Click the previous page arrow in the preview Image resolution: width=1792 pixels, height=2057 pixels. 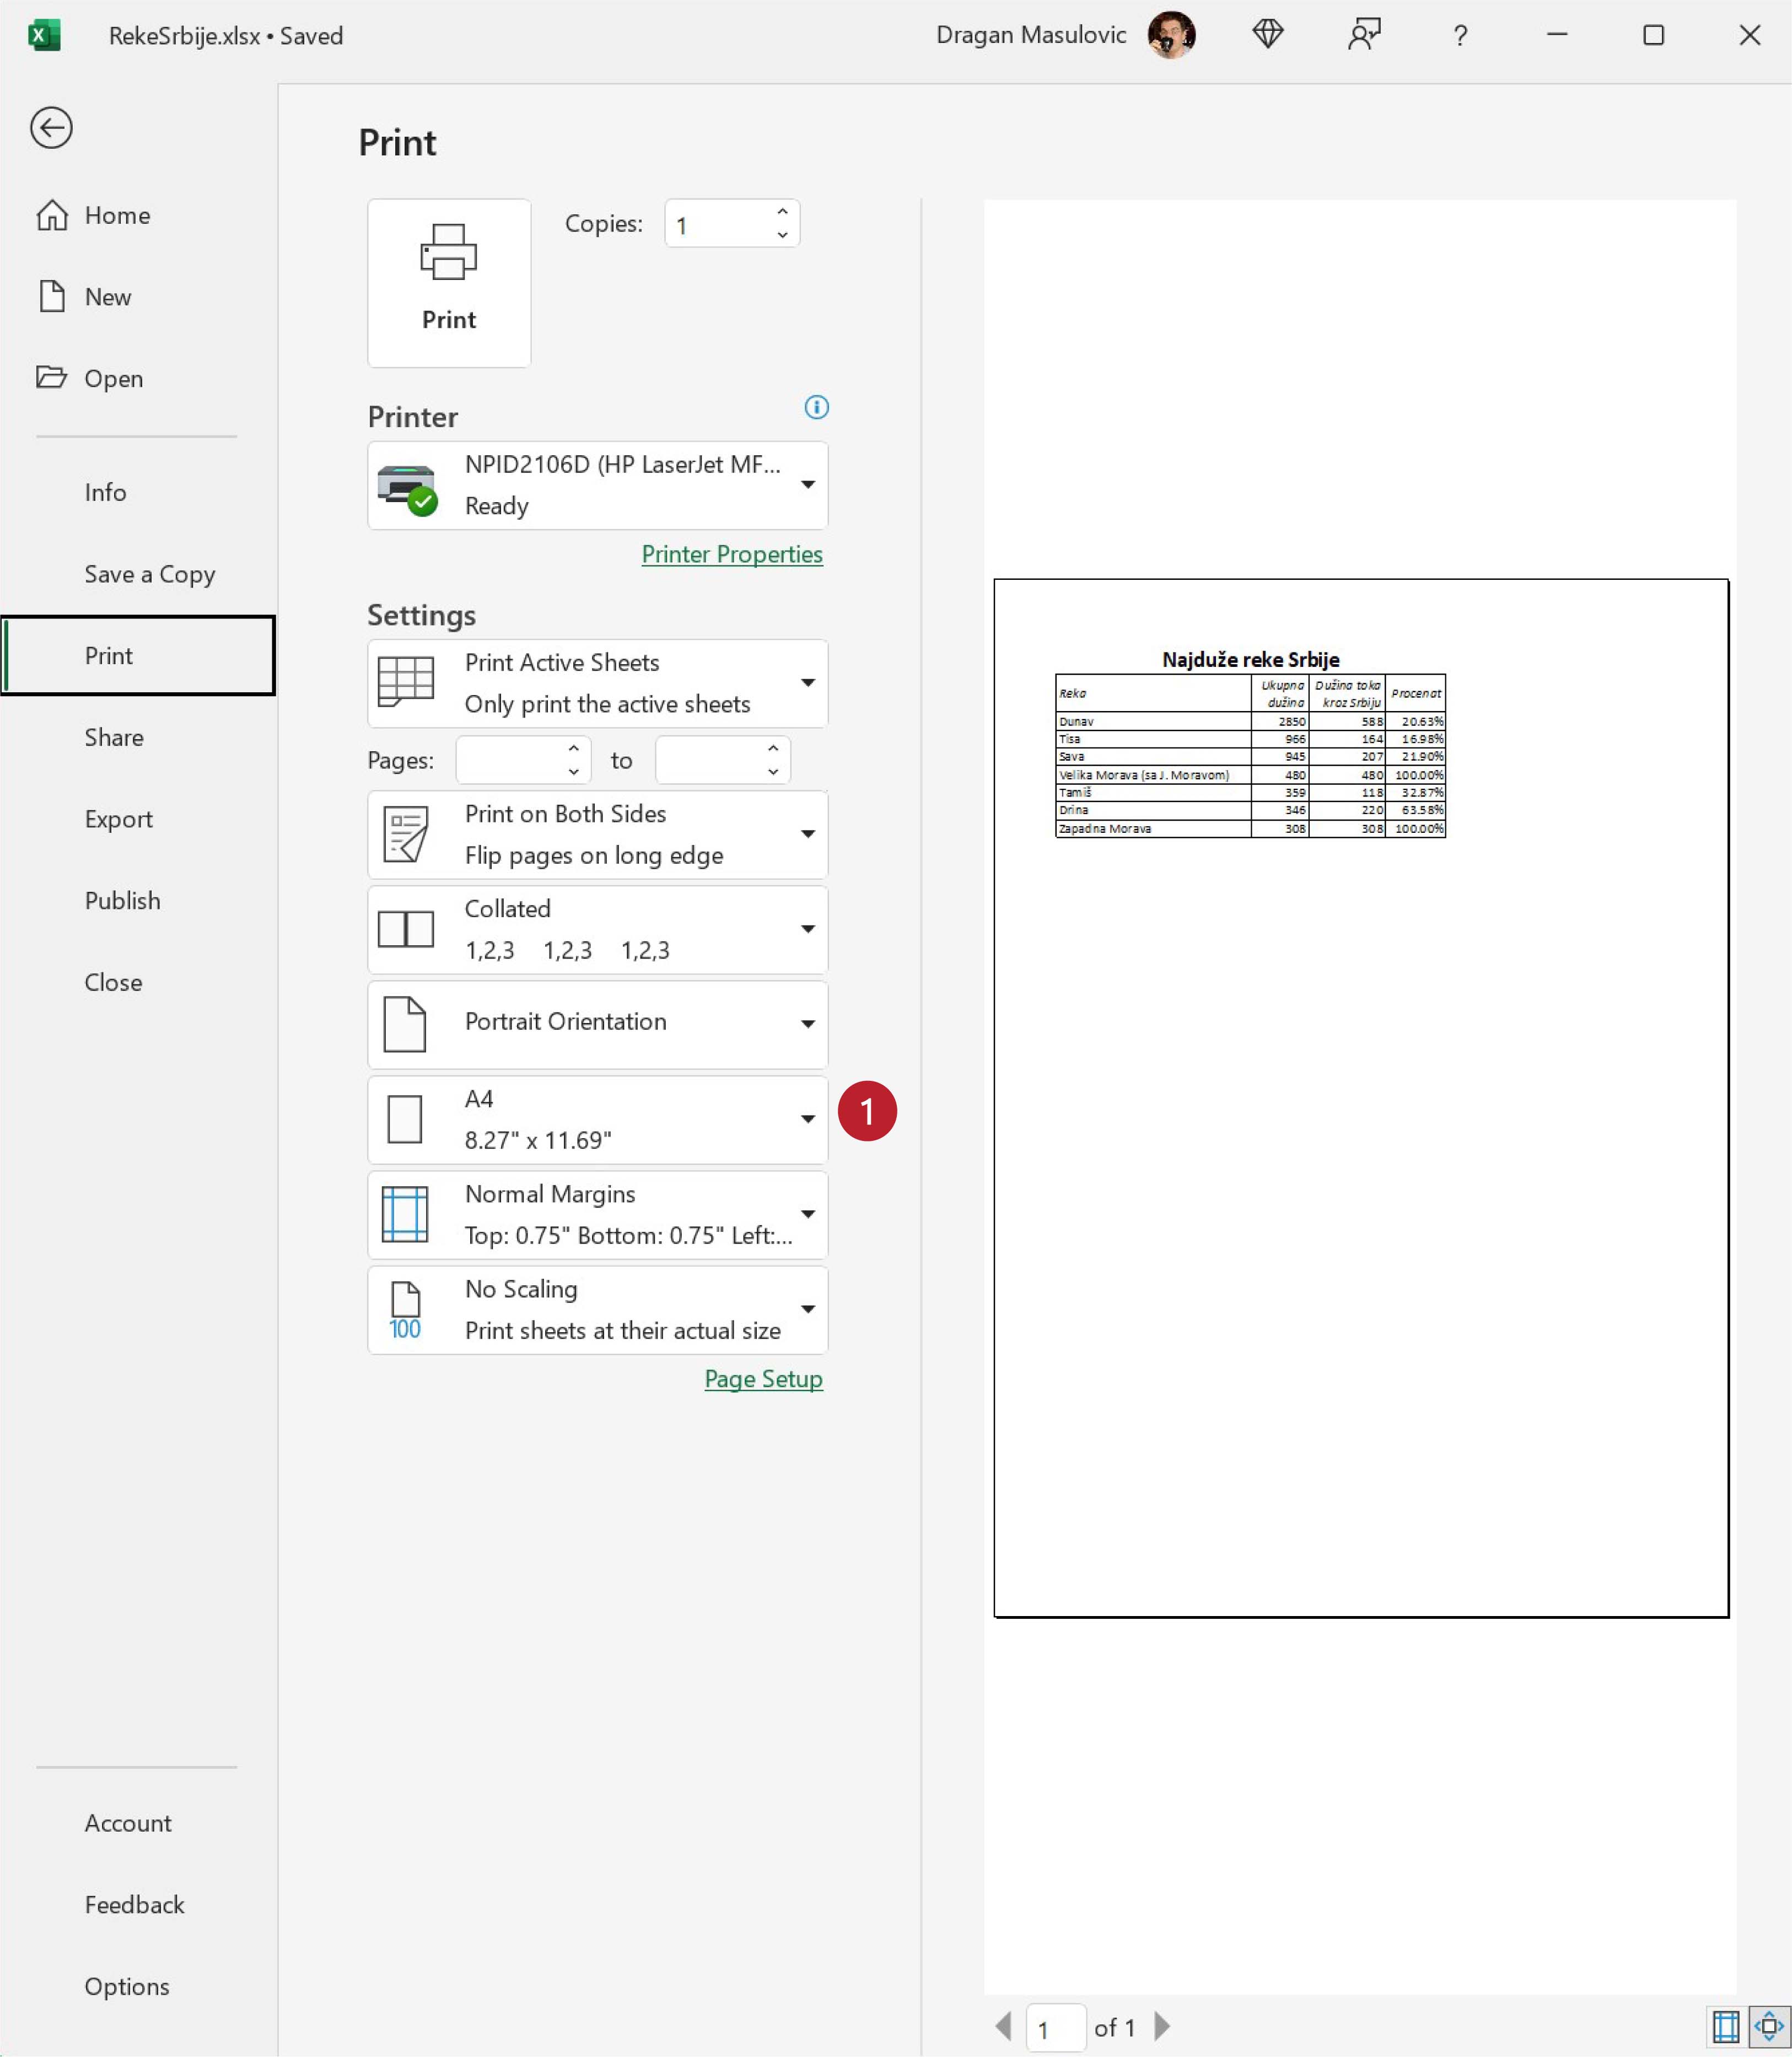[1003, 2026]
